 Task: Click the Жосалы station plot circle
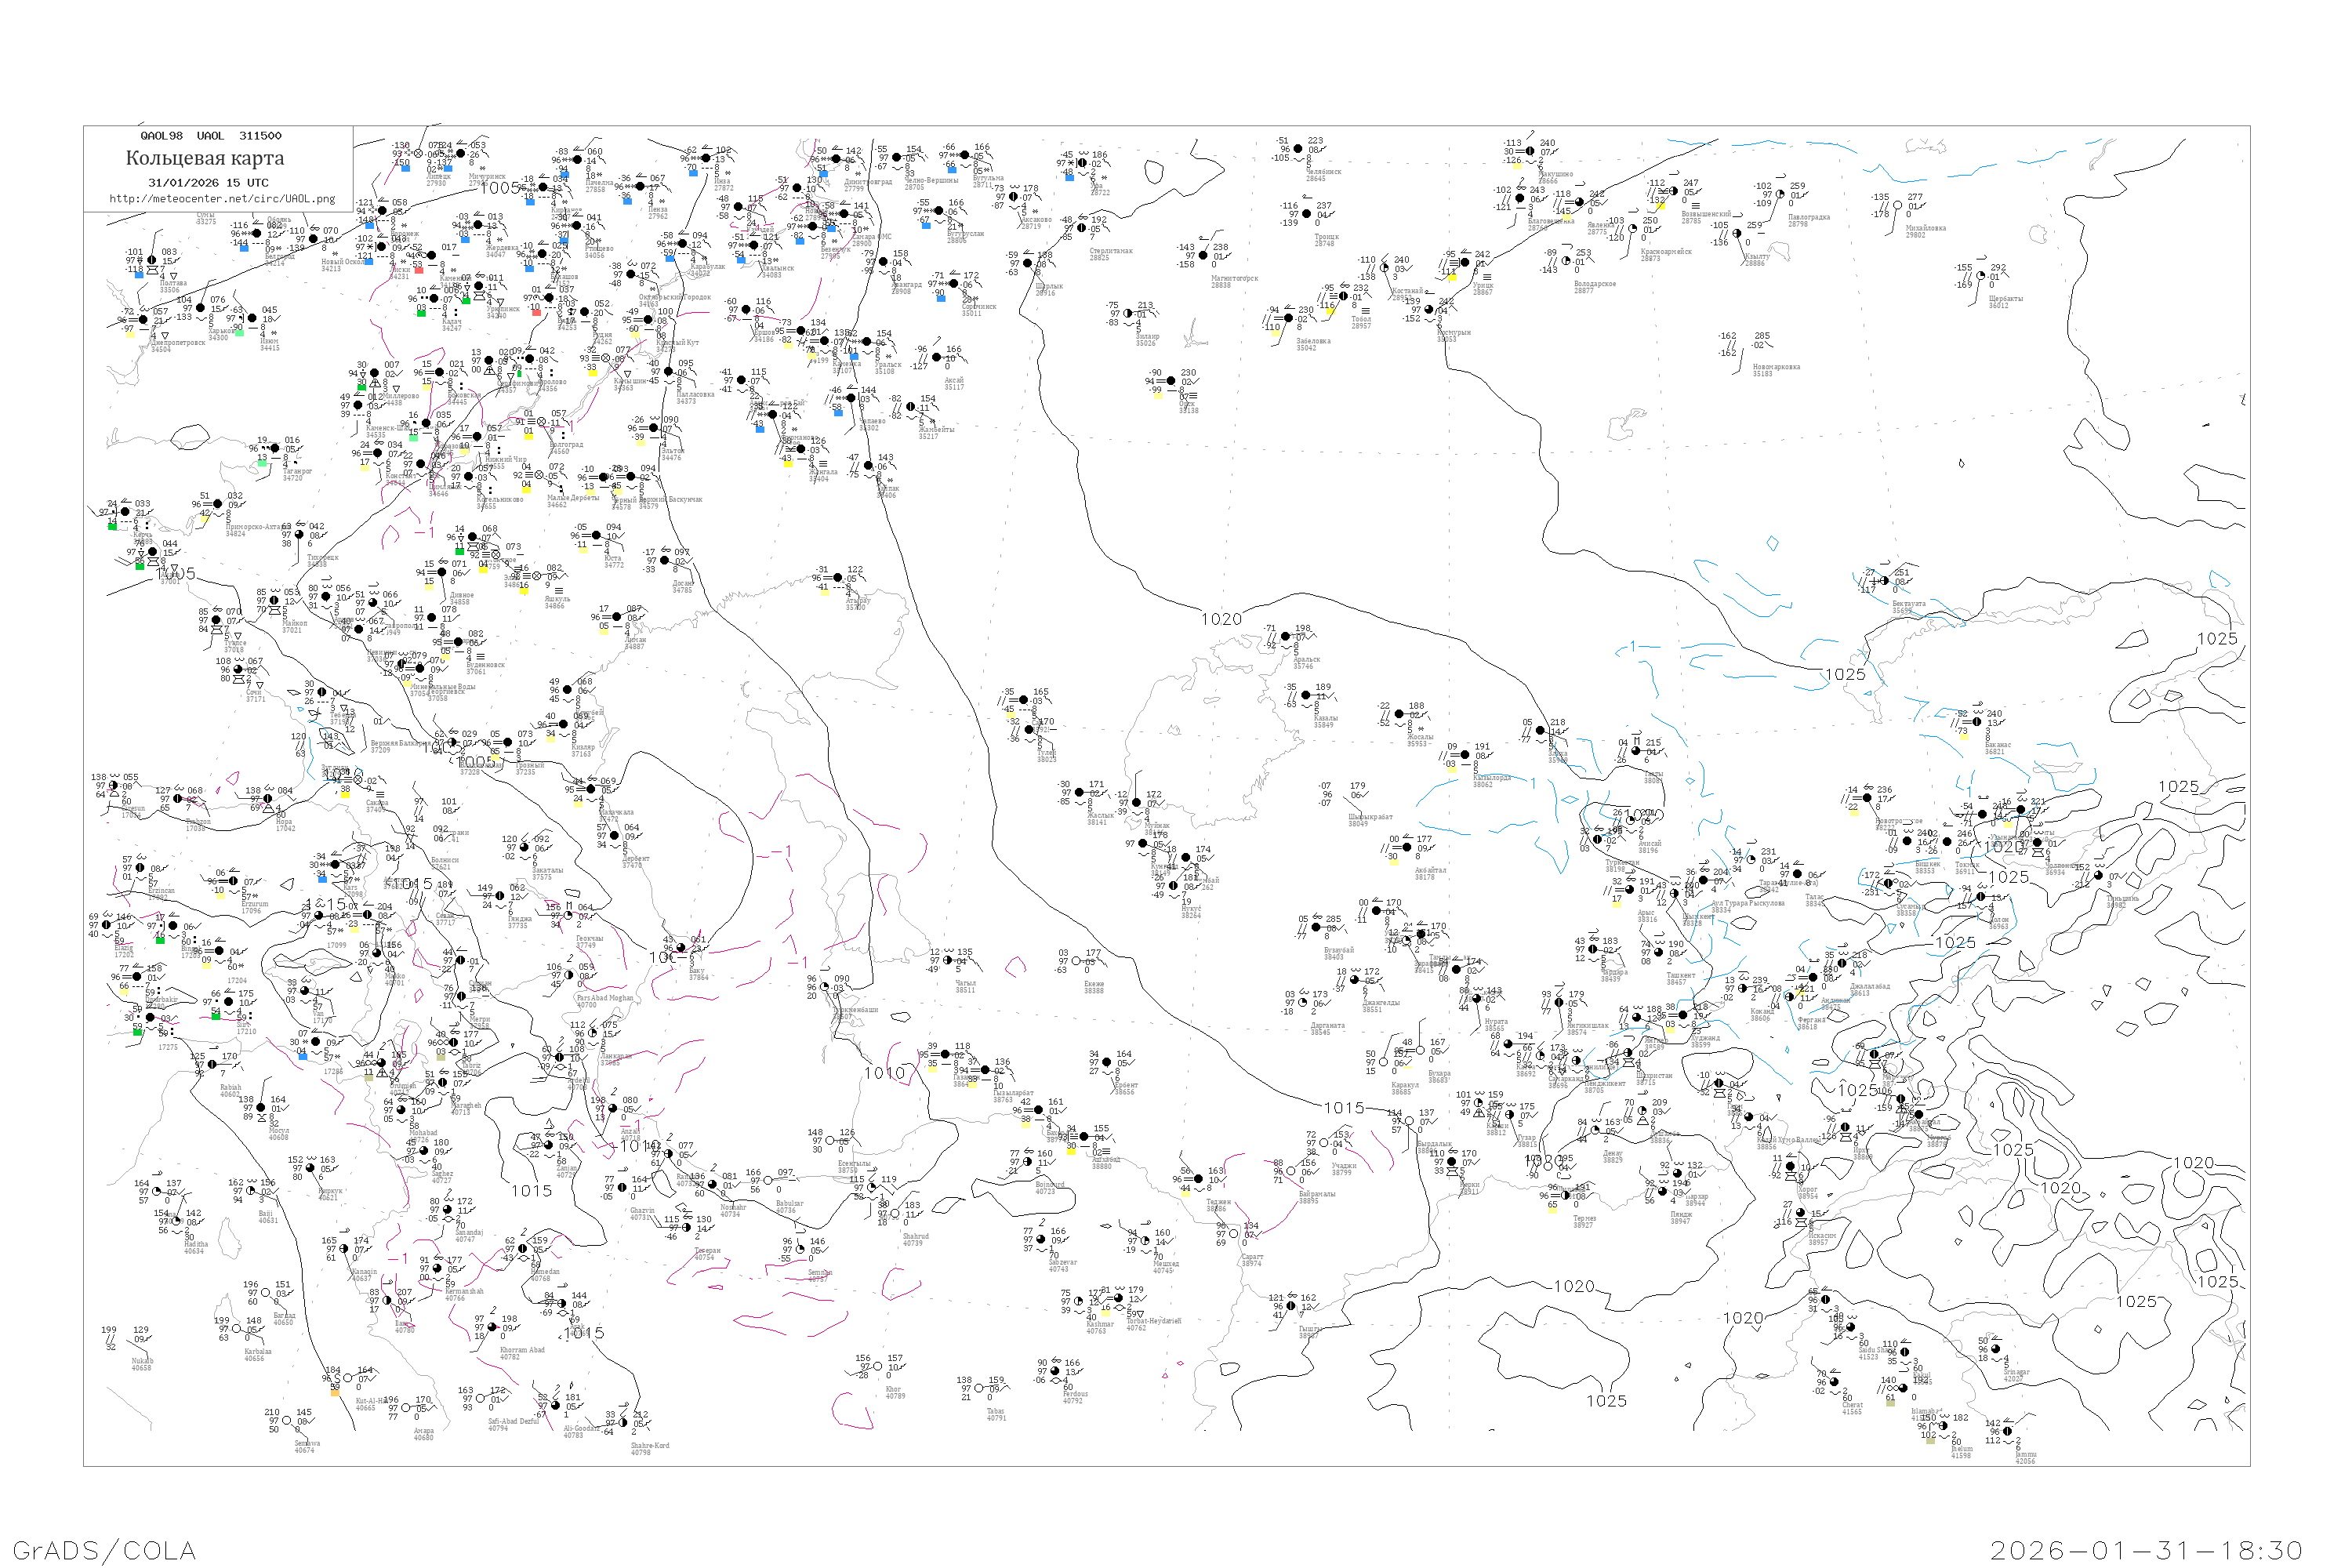pyautogui.click(x=1400, y=714)
